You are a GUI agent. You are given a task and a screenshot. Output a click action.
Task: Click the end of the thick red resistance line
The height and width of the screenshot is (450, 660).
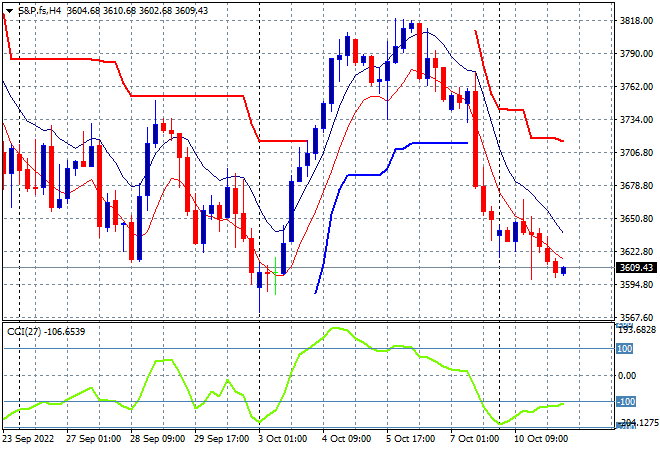[562, 141]
